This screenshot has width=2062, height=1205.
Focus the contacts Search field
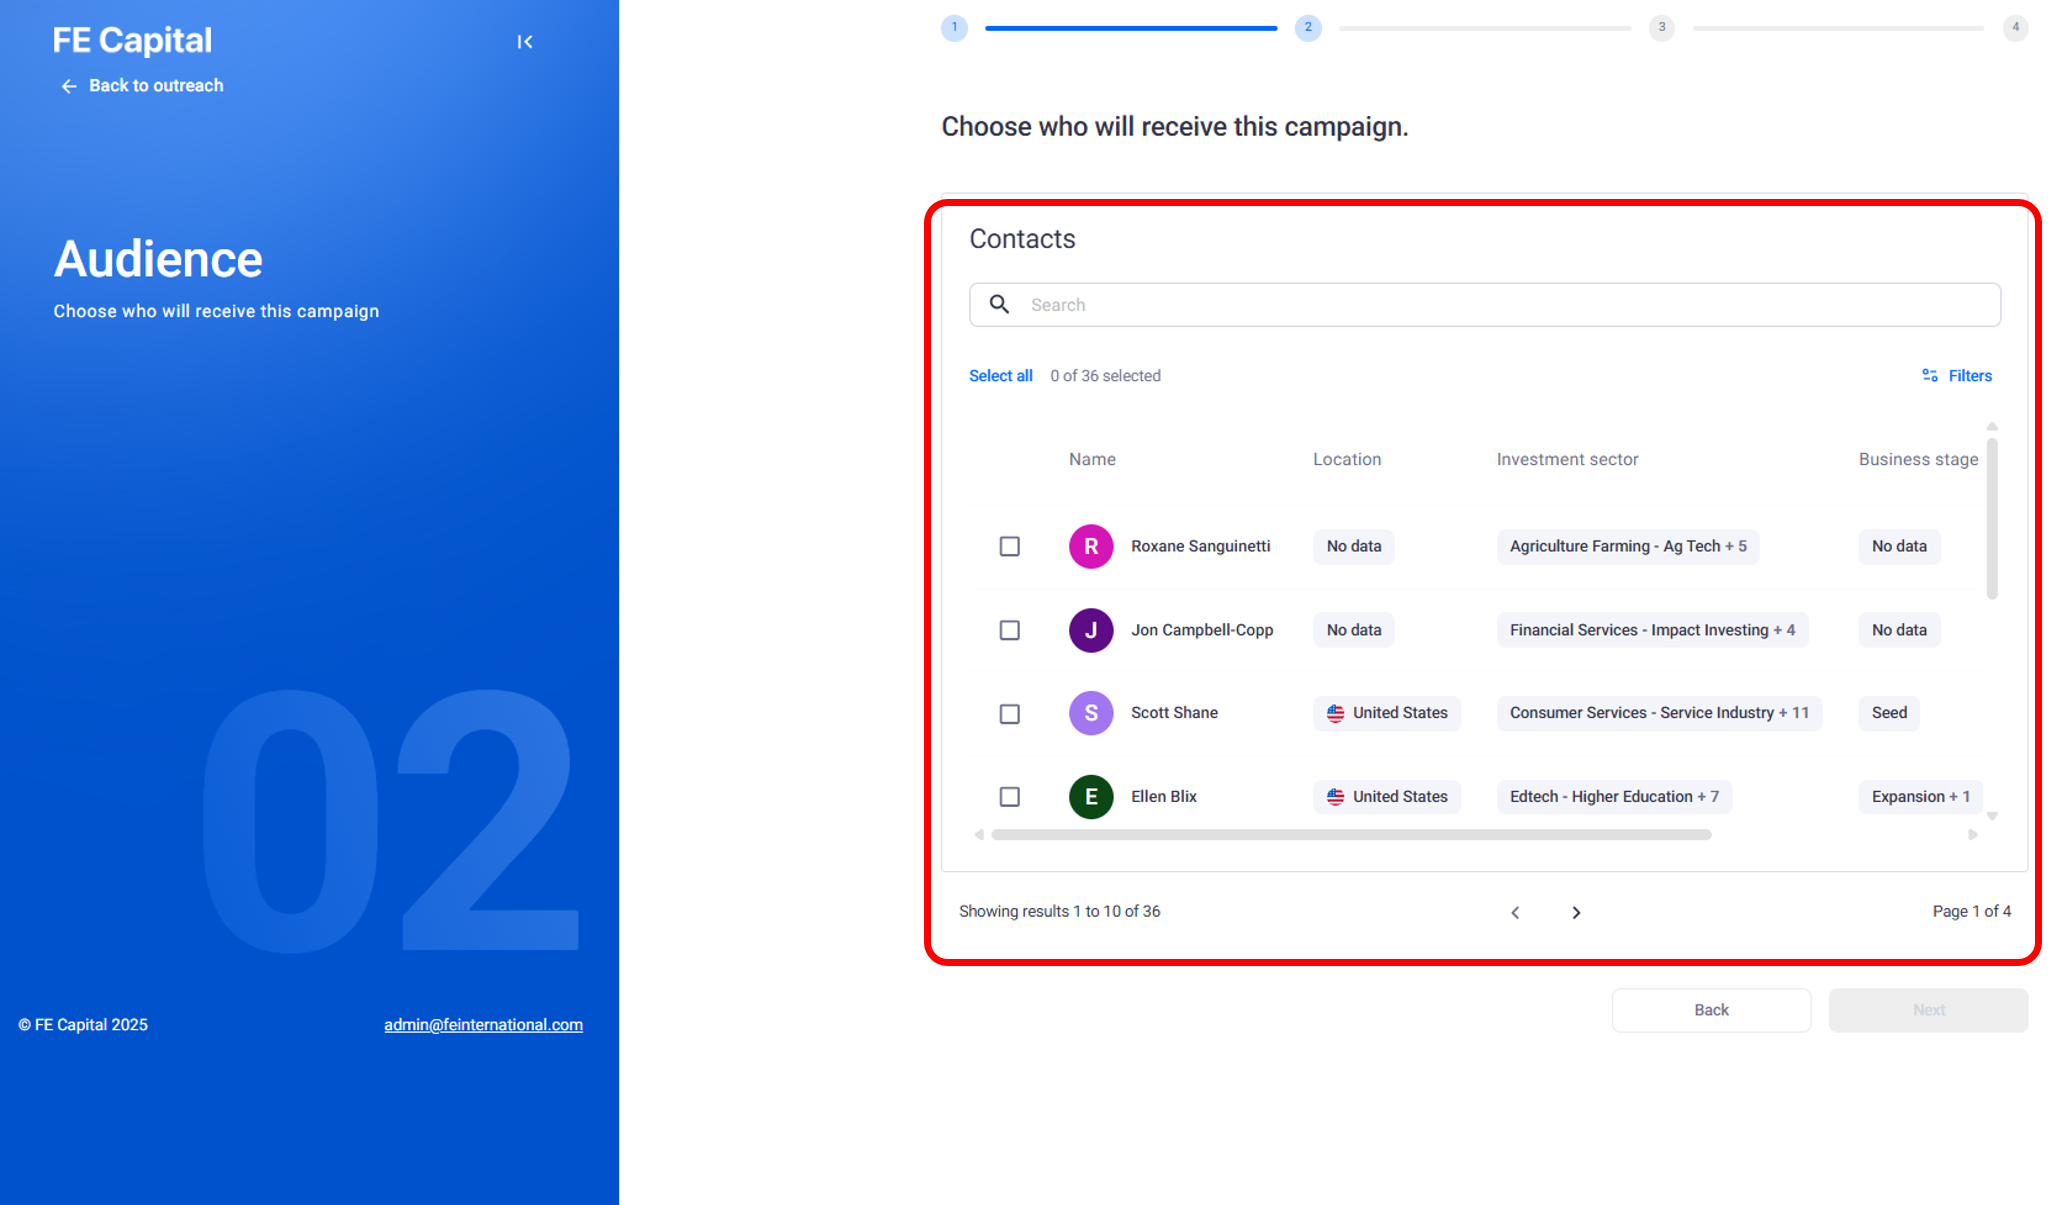point(1500,305)
